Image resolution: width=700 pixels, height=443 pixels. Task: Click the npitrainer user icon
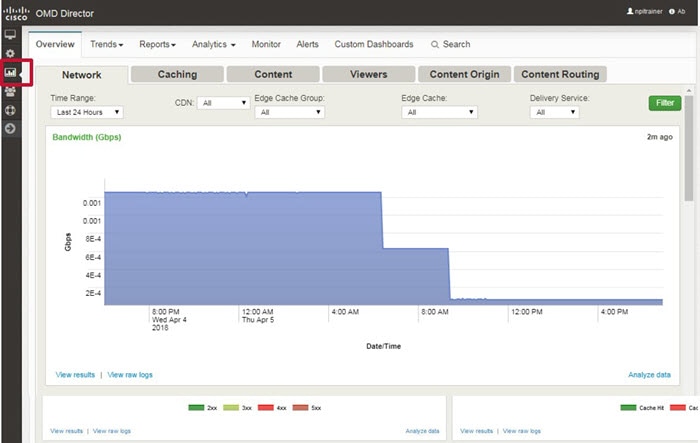pyautogui.click(x=630, y=11)
